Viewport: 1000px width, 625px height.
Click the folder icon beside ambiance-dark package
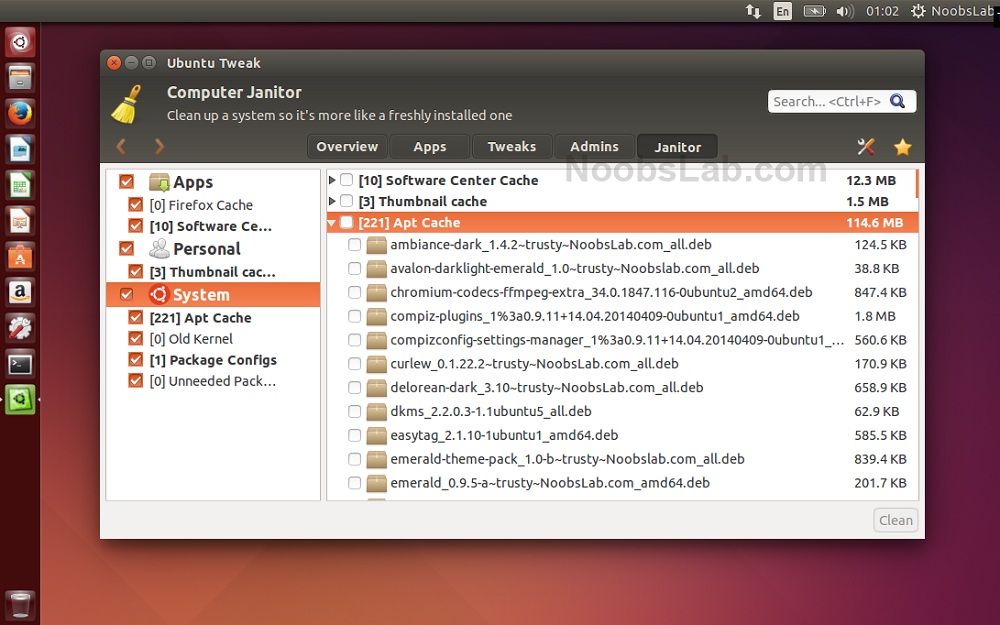point(376,245)
